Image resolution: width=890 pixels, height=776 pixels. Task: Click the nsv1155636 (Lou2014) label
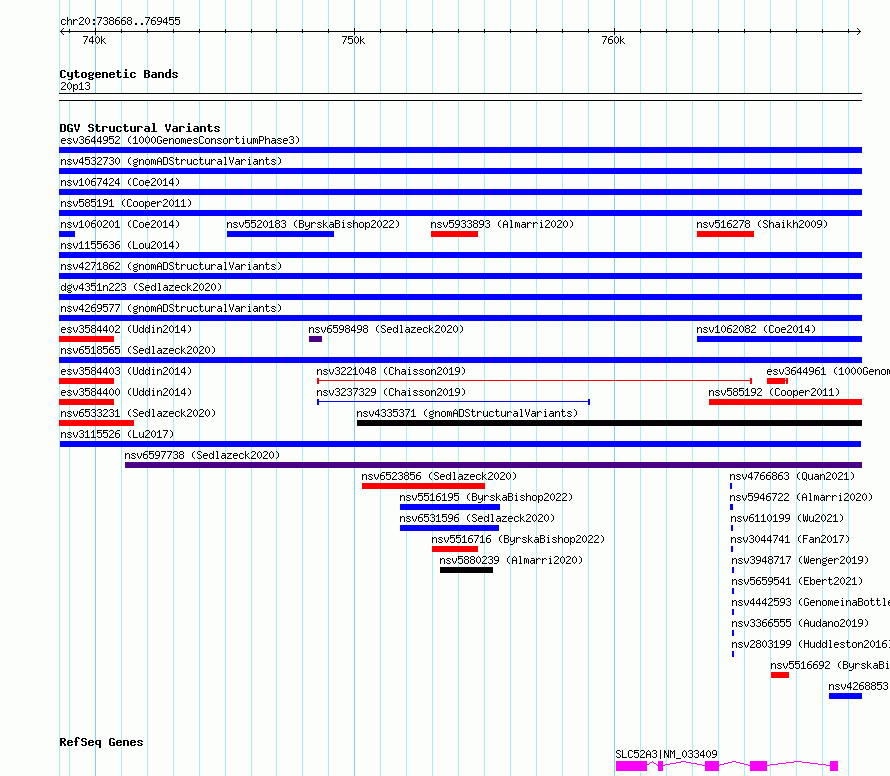[x=120, y=245]
